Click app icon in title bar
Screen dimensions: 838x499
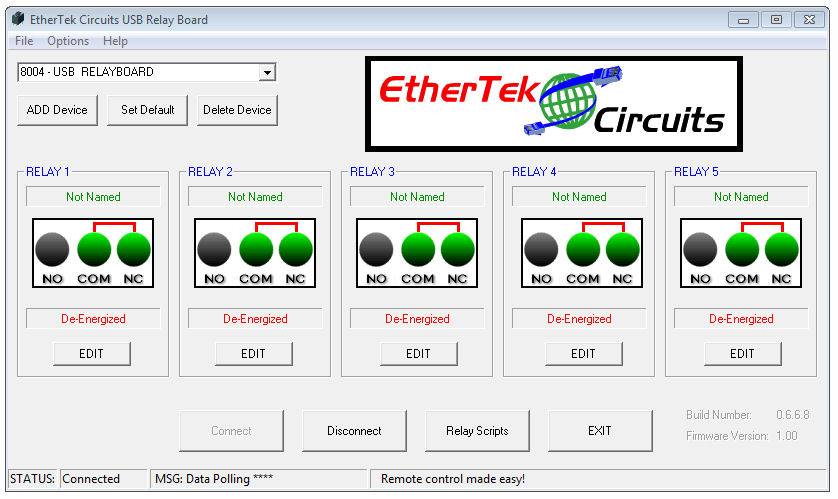coord(17,20)
